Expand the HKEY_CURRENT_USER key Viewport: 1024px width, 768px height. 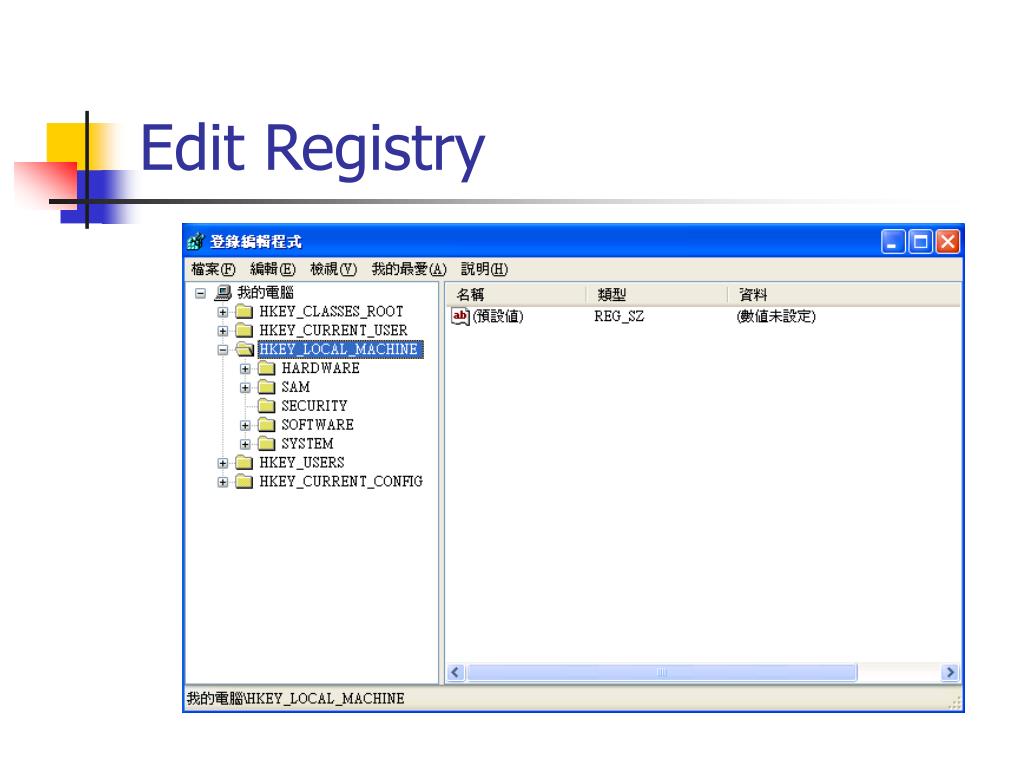point(223,331)
